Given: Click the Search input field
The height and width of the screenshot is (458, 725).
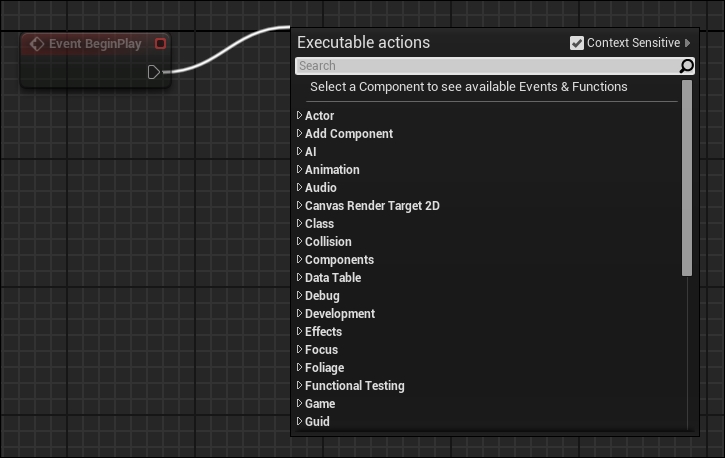Looking at the screenshot, I should point(488,66).
